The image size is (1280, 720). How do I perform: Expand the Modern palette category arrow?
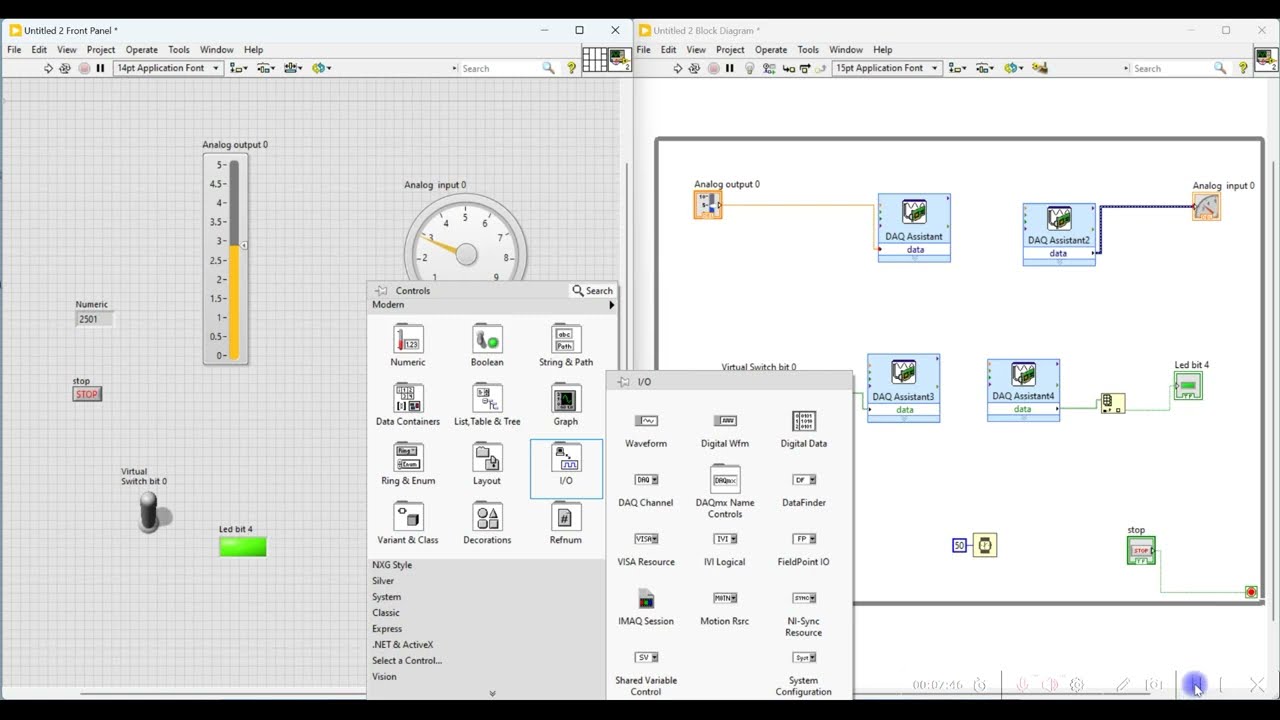611,305
